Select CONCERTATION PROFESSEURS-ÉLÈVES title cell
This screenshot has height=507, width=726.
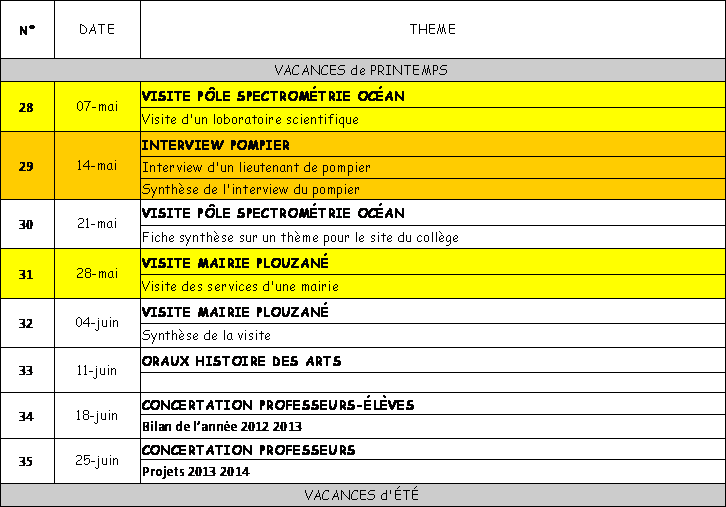coord(278,405)
